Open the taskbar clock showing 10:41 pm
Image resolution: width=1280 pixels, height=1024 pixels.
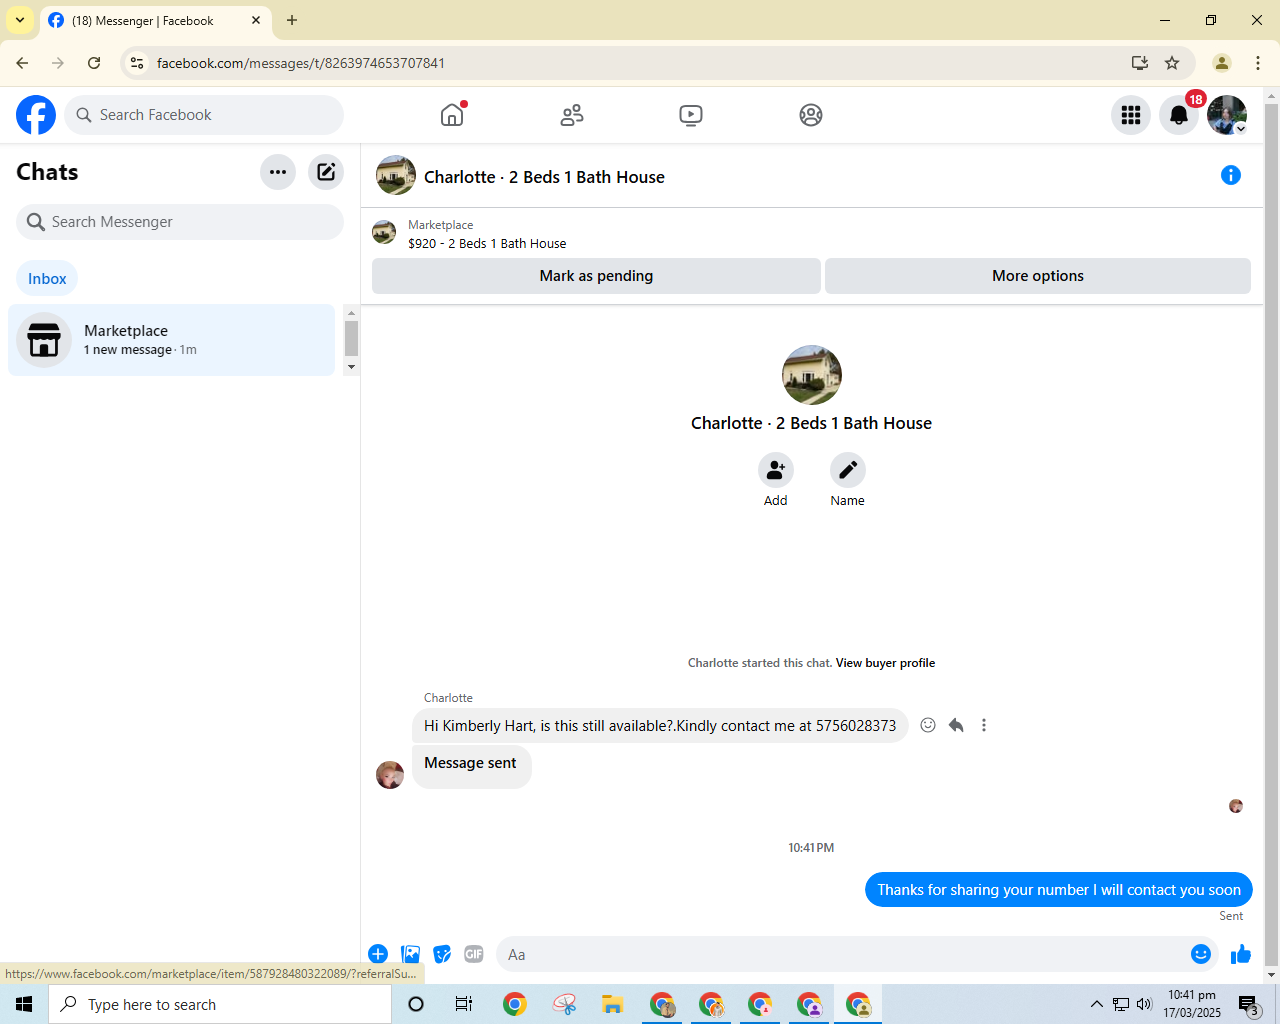pos(1192,1004)
